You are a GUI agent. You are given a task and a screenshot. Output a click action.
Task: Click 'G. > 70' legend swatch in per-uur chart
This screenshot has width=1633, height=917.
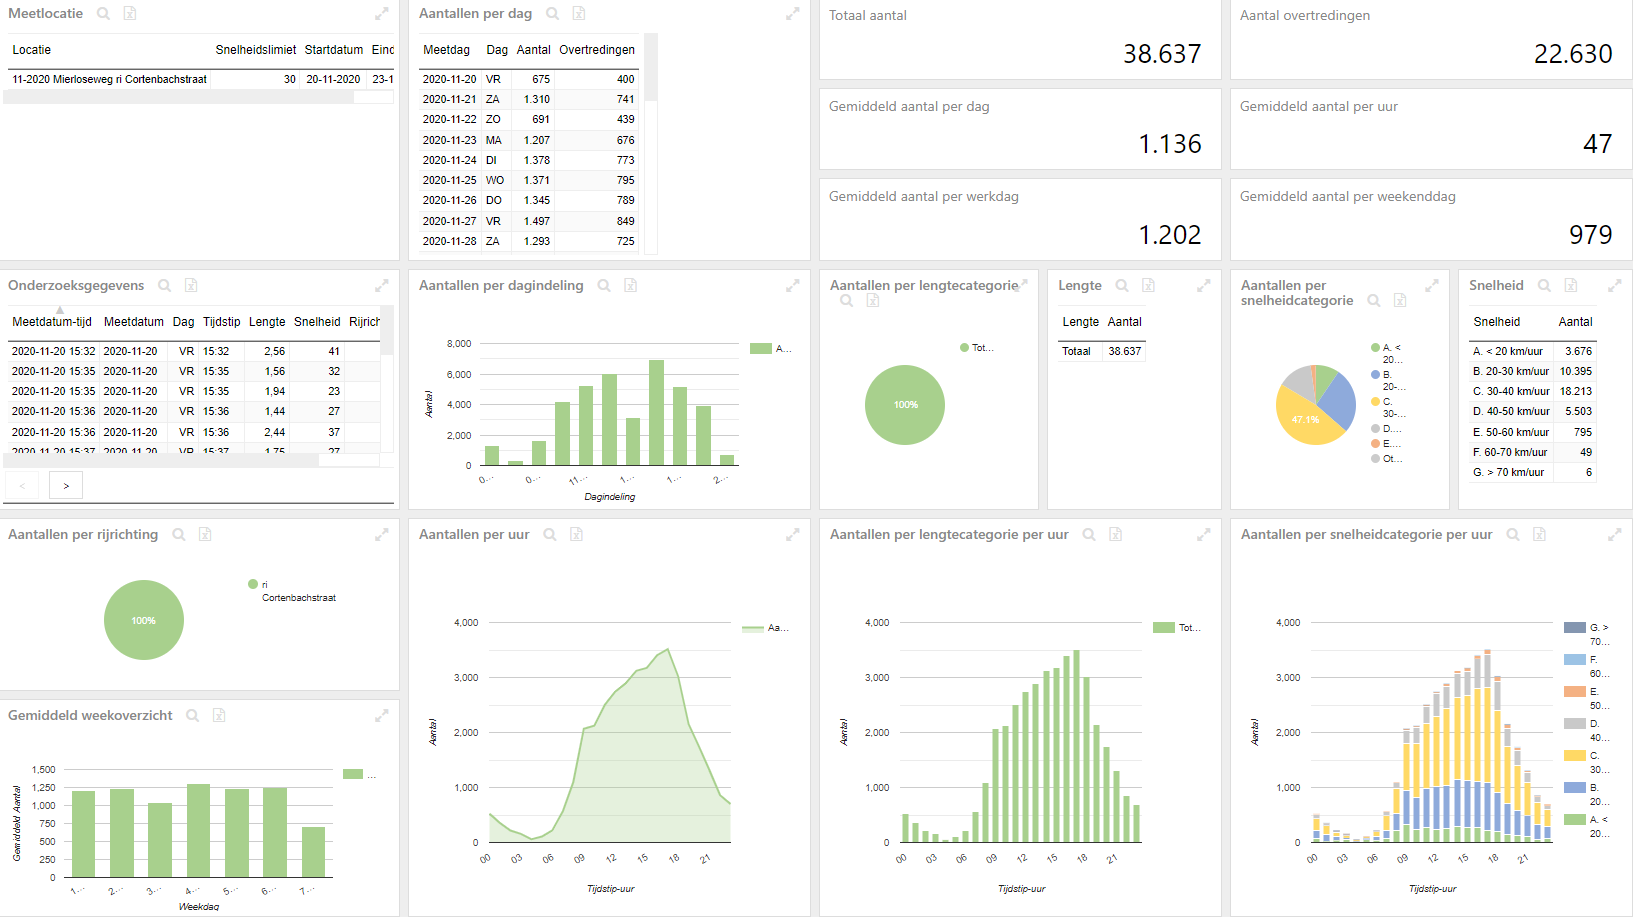[x=1575, y=628]
